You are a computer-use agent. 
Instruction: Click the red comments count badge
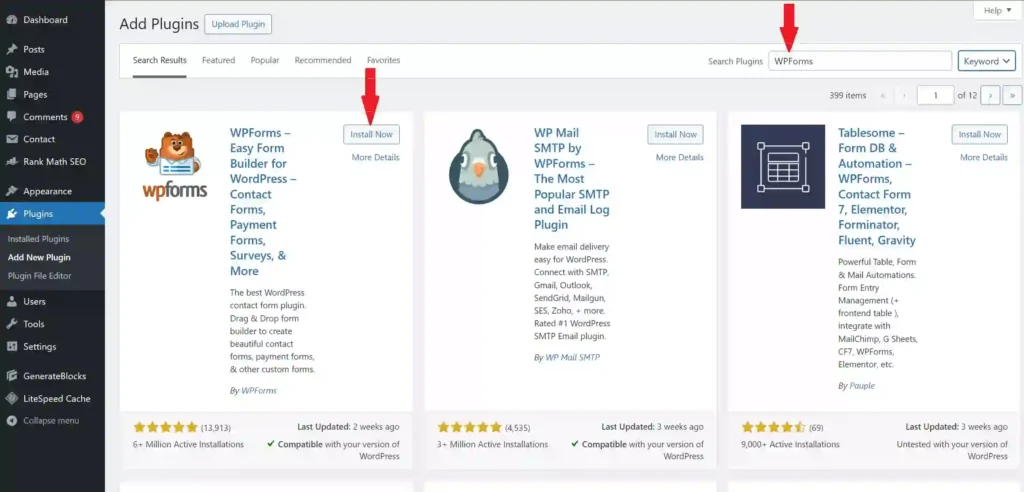point(77,118)
